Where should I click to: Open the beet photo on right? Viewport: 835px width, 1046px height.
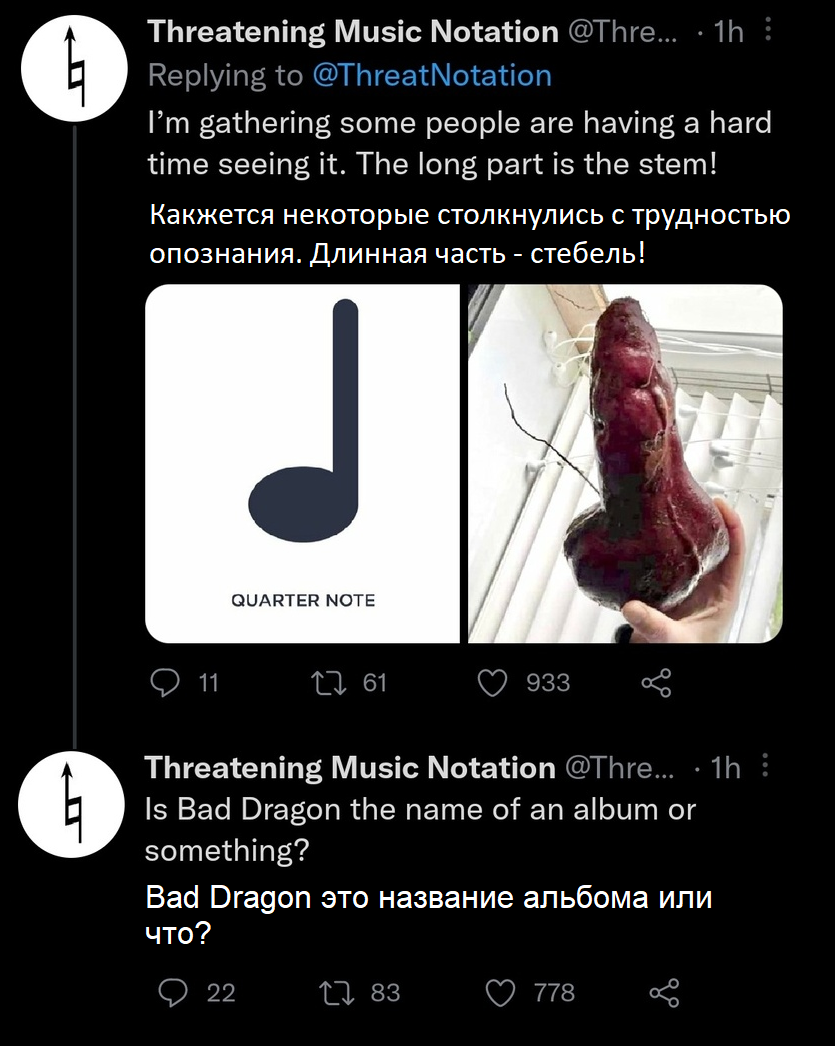point(624,463)
